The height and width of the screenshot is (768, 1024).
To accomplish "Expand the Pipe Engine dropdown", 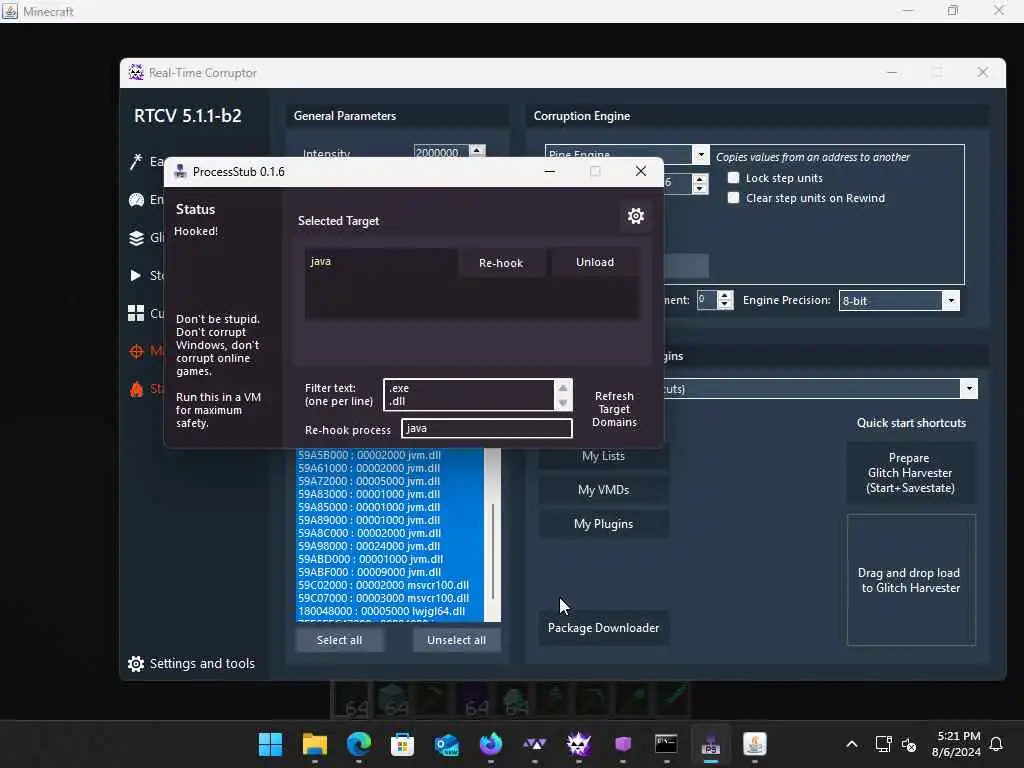I will 701,155.
